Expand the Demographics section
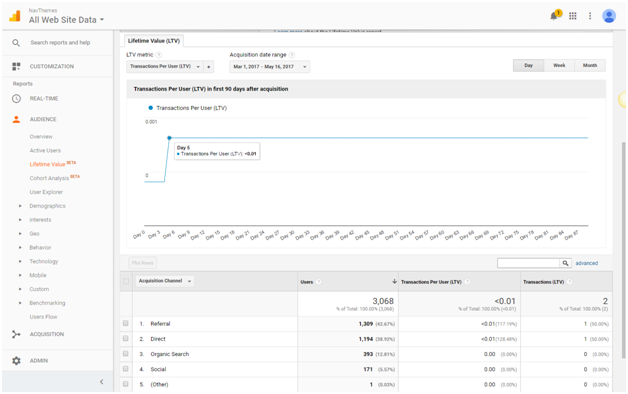Screen dimensions: 628x394 pos(20,206)
